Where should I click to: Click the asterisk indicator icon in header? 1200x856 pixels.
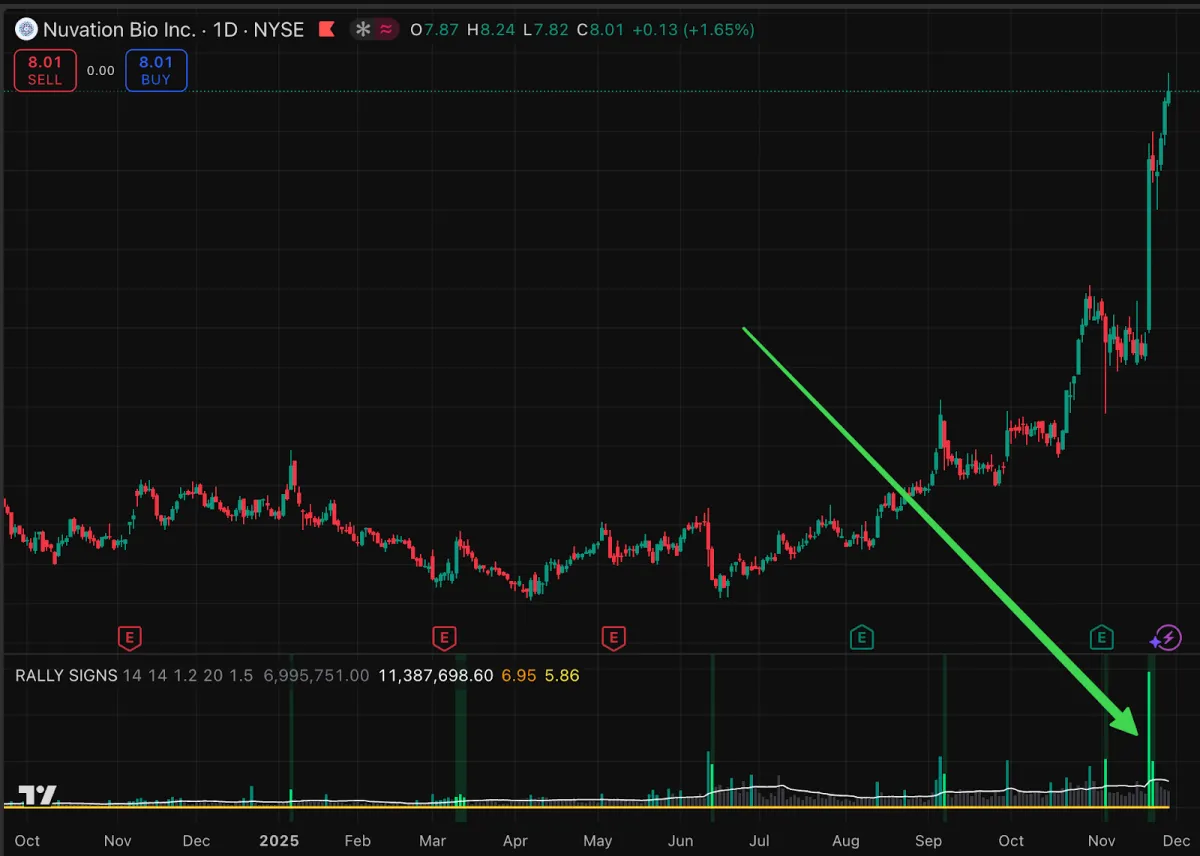[362, 29]
